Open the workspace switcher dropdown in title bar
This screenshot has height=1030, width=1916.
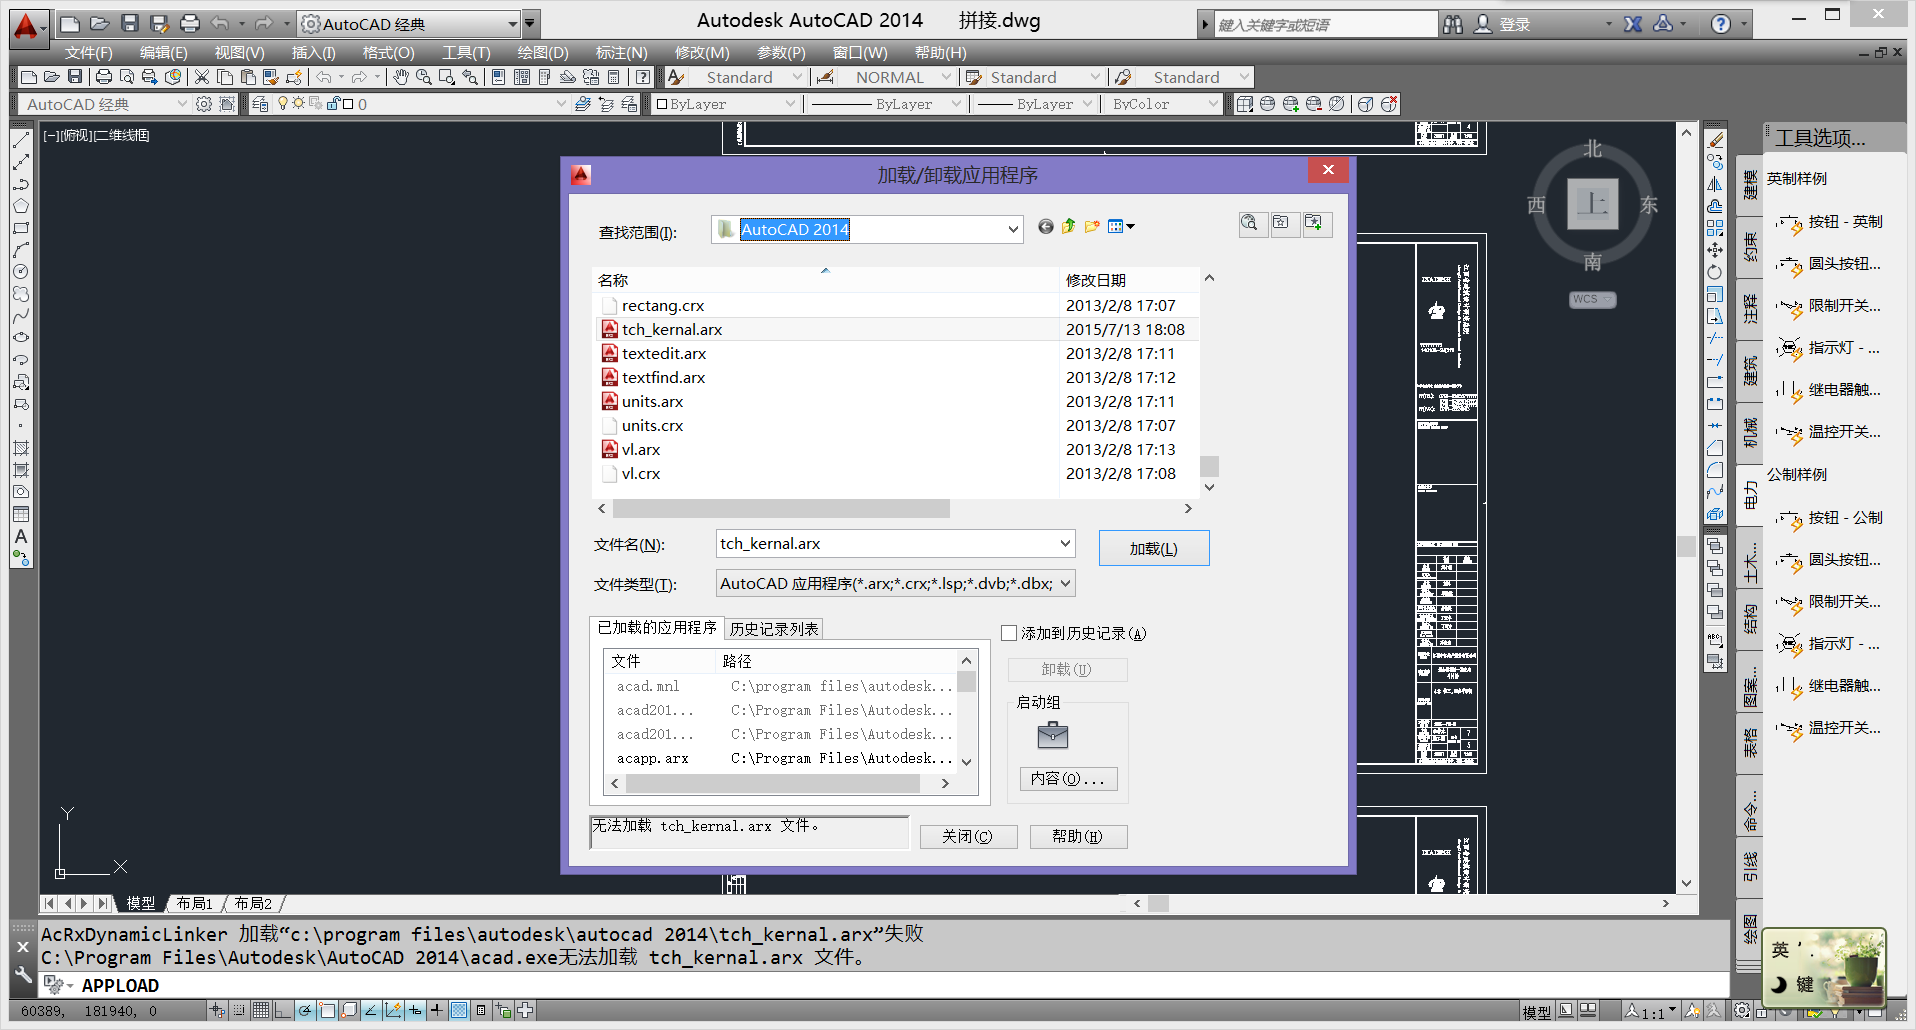(512, 24)
